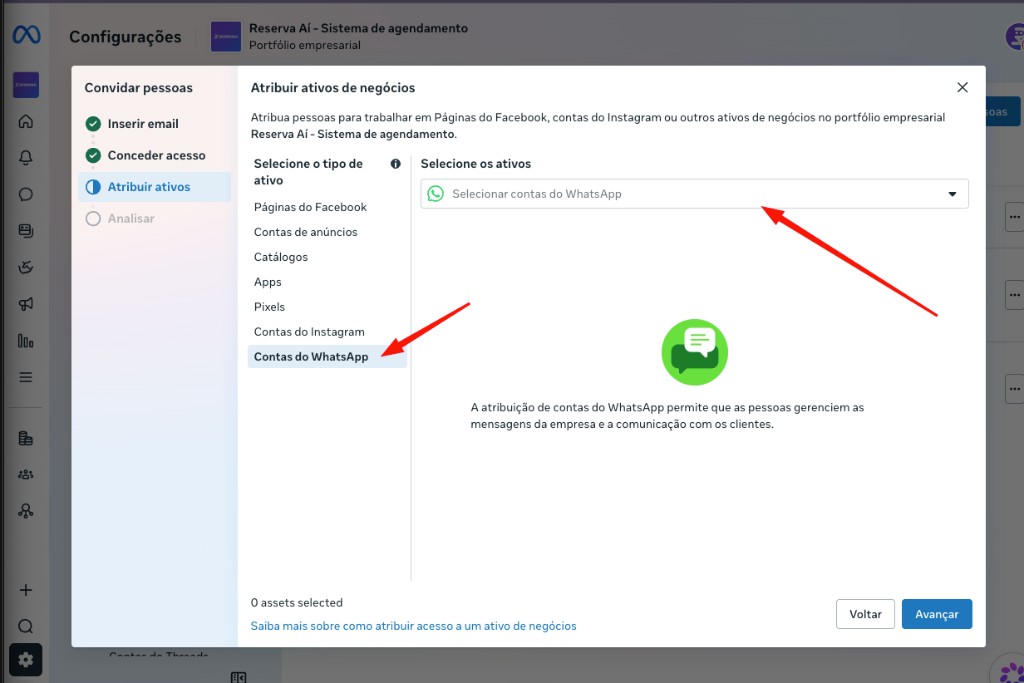The height and width of the screenshot is (683, 1024).
Task: Open the megaphone ads icon in sidebar
Action: point(25,304)
